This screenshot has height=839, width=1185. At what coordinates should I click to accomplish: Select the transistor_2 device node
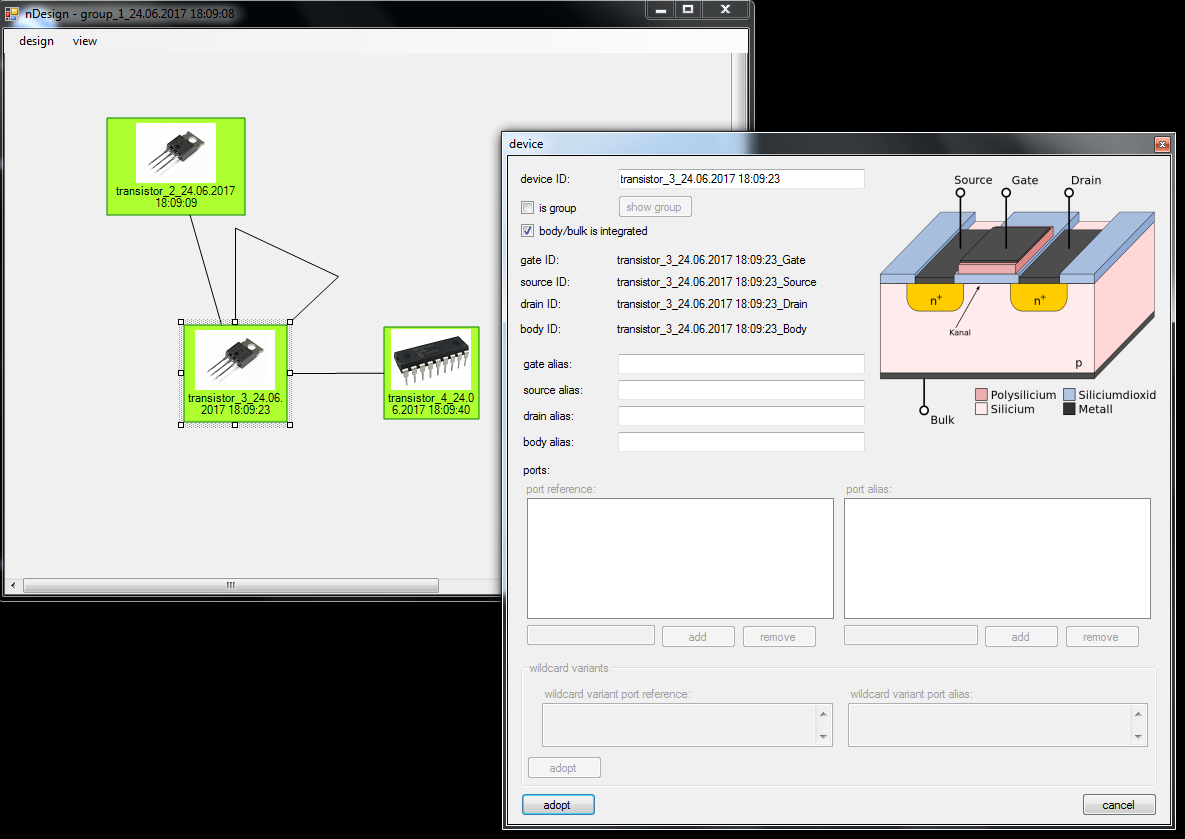click(176, 166)
